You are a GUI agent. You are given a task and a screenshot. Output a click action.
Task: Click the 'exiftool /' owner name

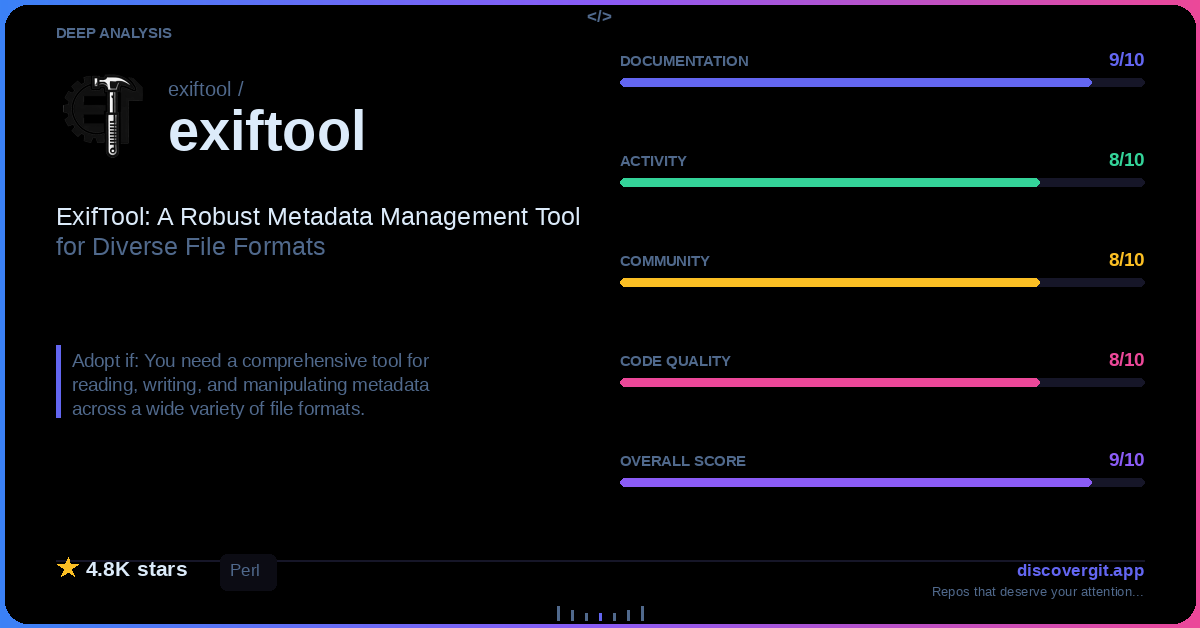tap(206, 89)
